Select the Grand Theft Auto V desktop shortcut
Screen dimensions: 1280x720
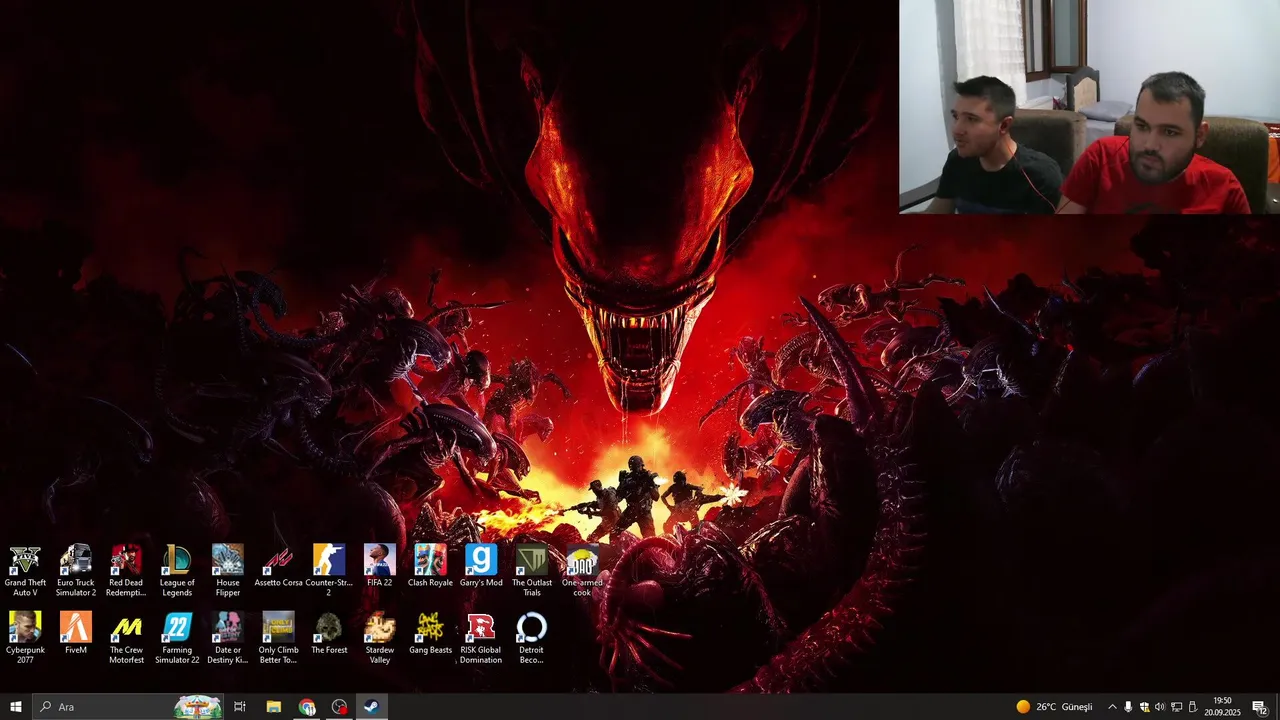tap(25, 571)
